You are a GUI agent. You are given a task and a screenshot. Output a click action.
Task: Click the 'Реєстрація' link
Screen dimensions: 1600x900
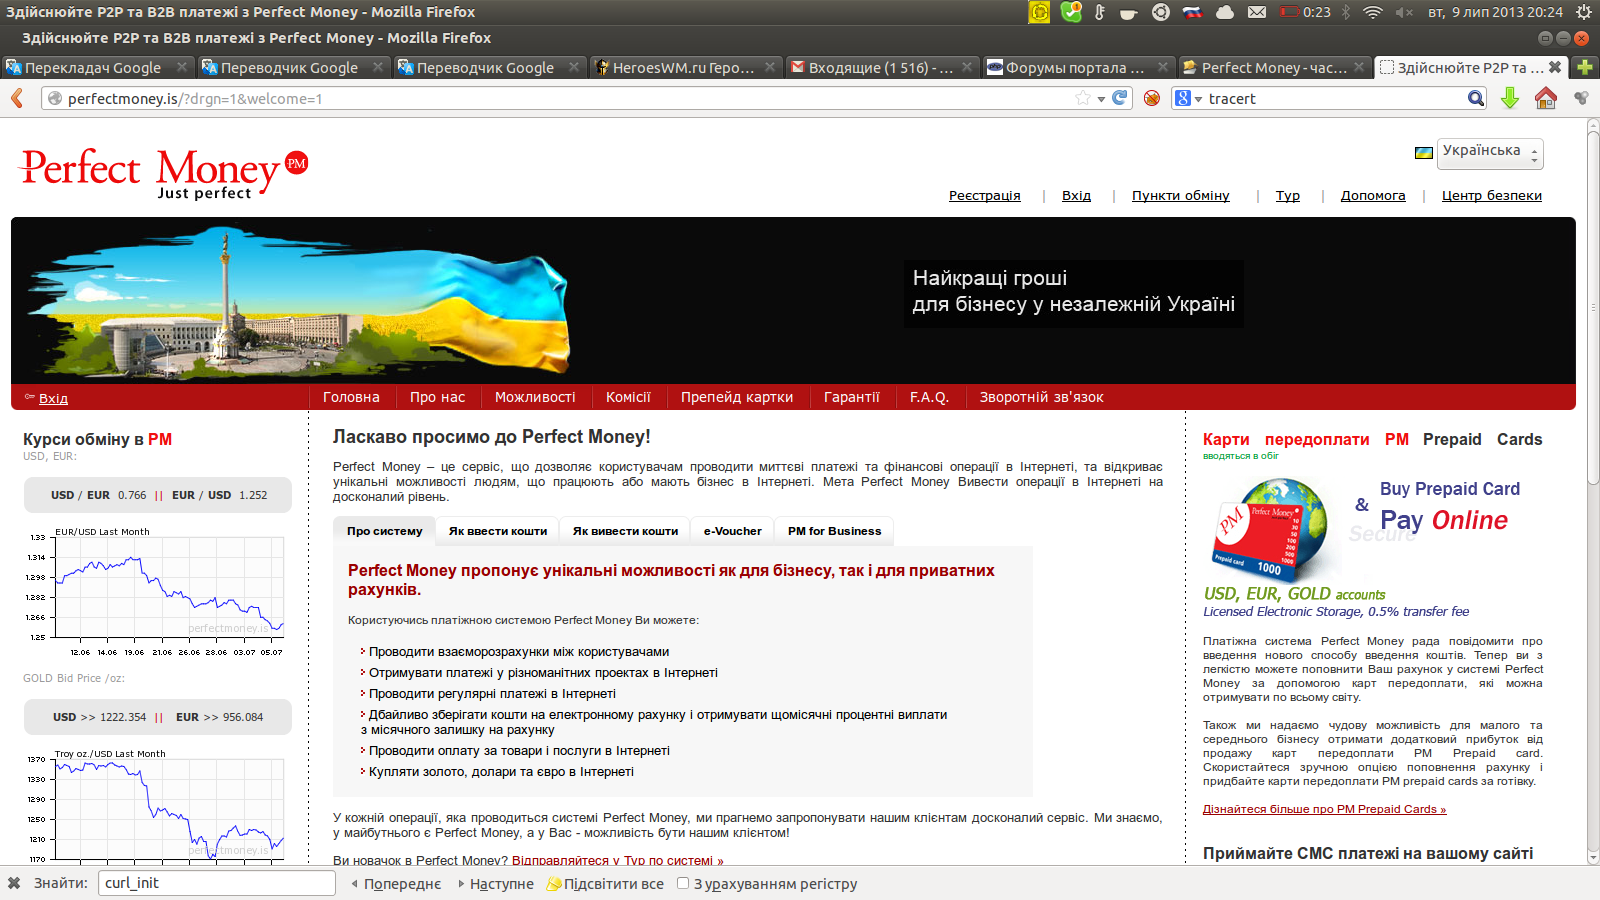coord(984,196)
